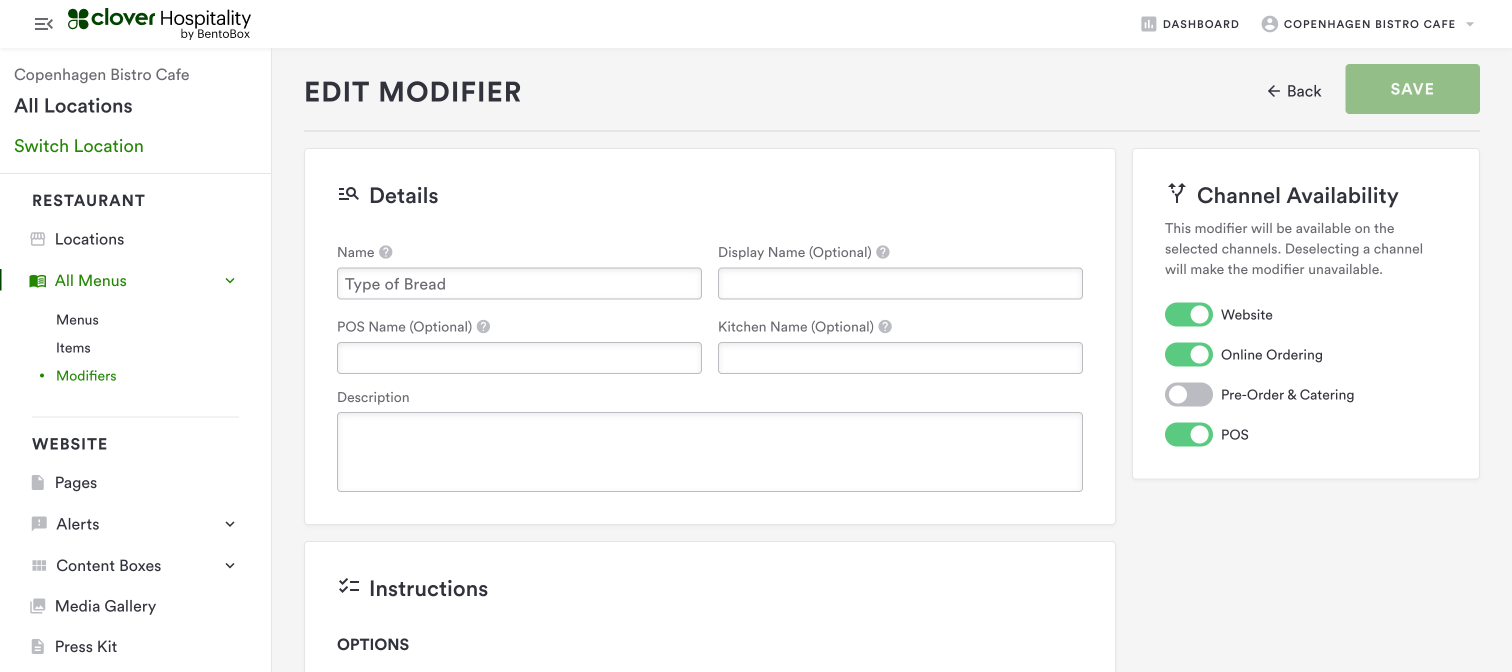1512x672 pixels.
Task: Click the Clover Hospitality logo
Action: coord(159,24)
